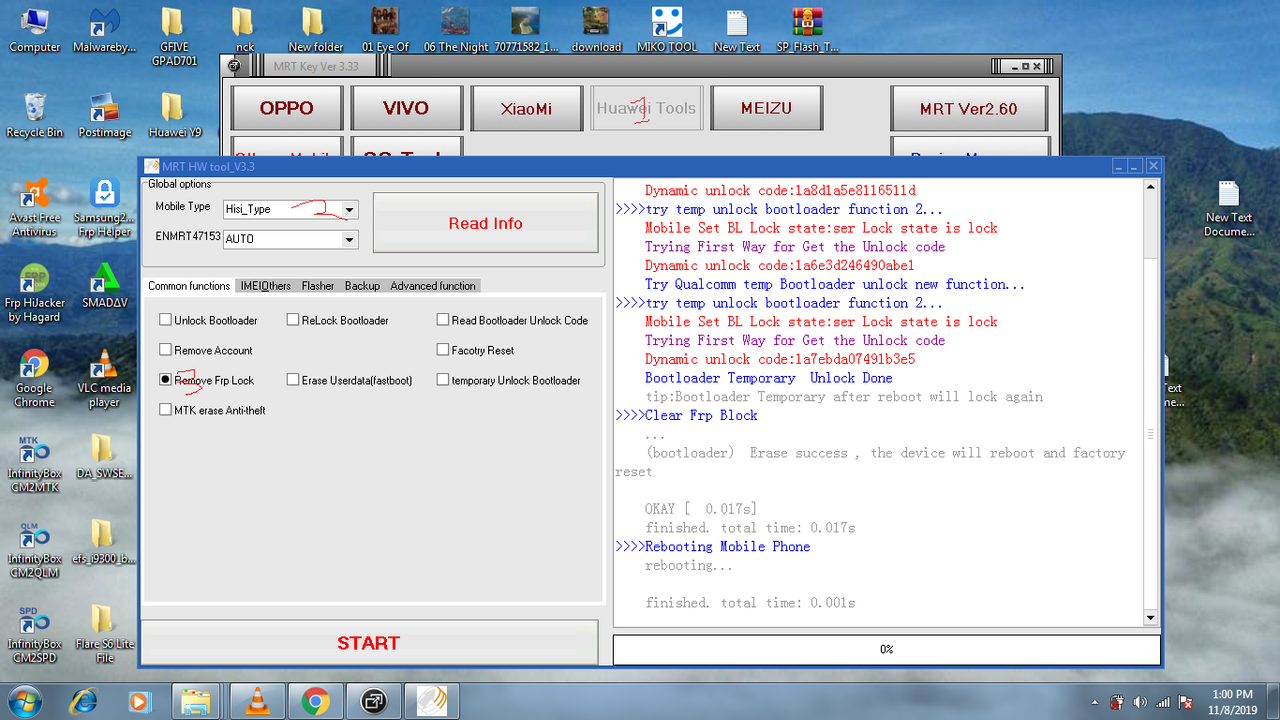Launch Google Chrome from desktop
Image resolution: width=1280 pixels, height=720 pixels.
click(x=35, y=378)
